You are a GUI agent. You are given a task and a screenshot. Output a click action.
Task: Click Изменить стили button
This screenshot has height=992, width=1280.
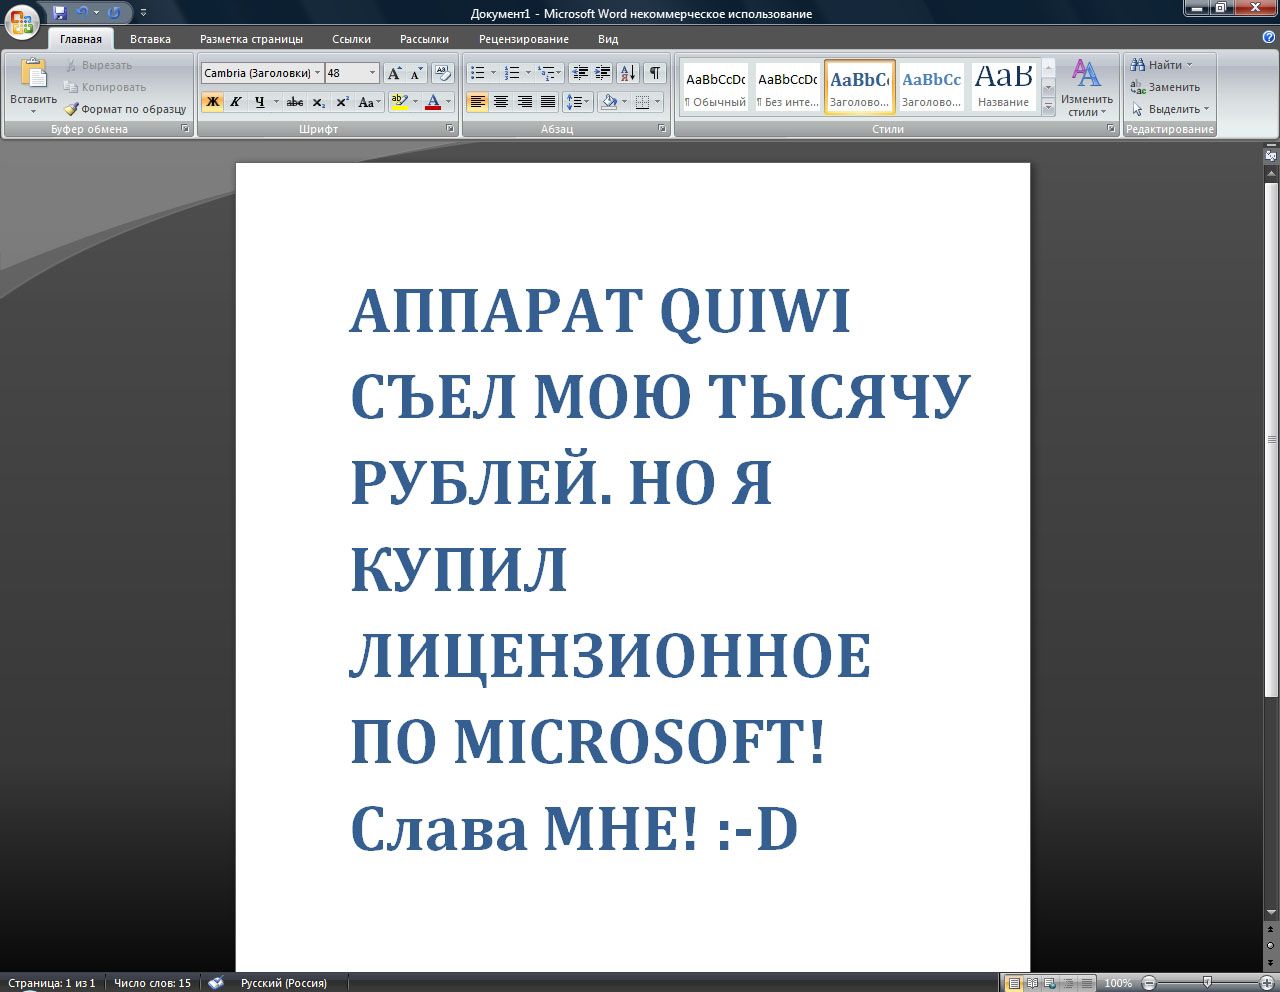[x=1086, y=88]
